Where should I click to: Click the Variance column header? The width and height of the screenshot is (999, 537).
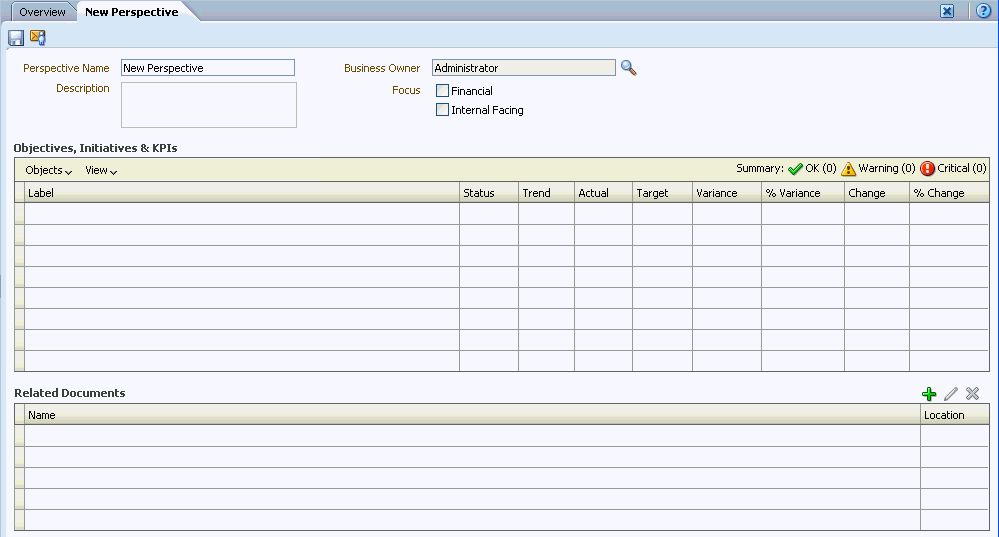point(726,192)
